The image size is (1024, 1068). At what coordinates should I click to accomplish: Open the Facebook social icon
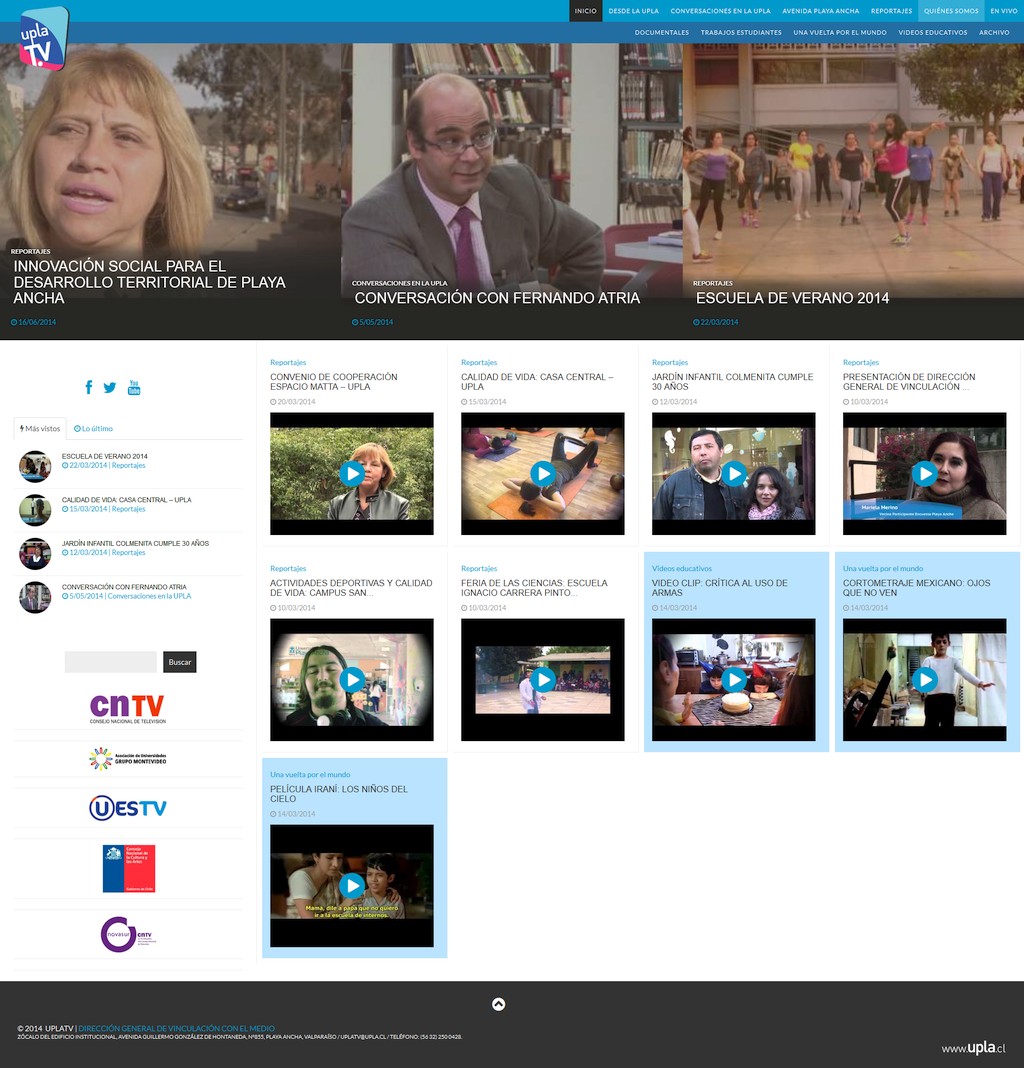[89, 387]
